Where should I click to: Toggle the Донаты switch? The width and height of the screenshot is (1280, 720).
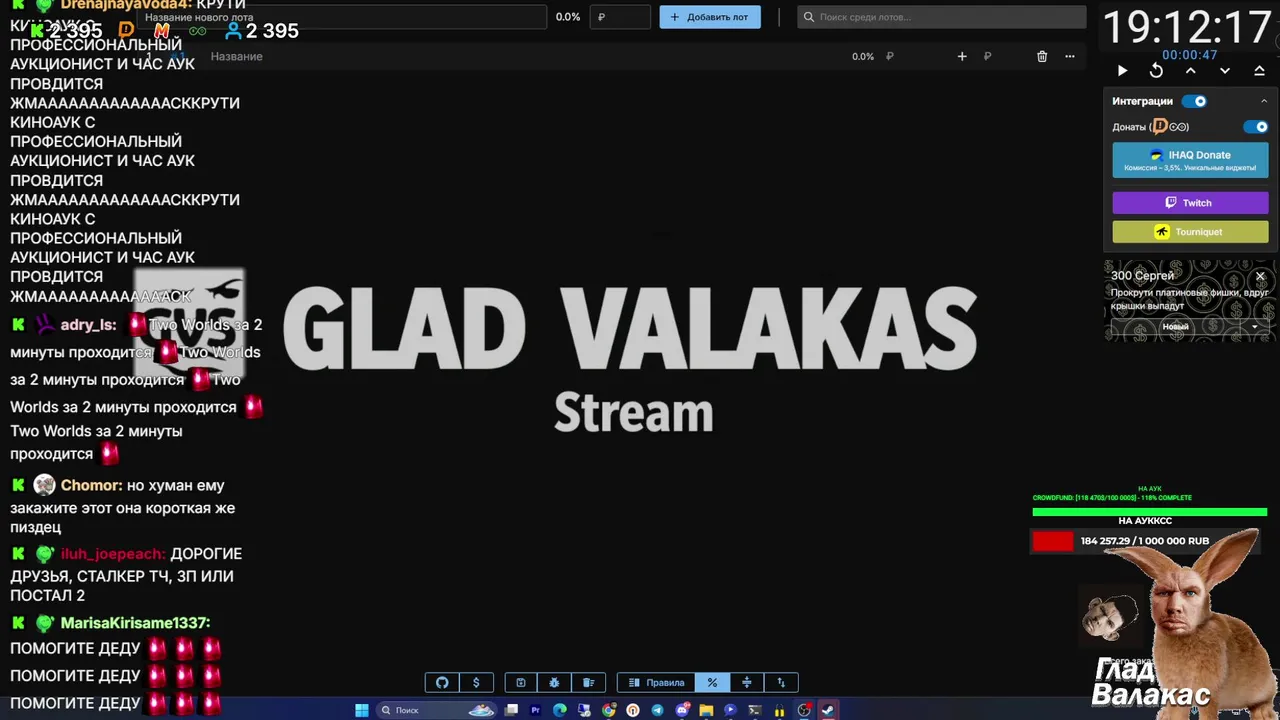pyautogui.click(x=1255, y=127)
